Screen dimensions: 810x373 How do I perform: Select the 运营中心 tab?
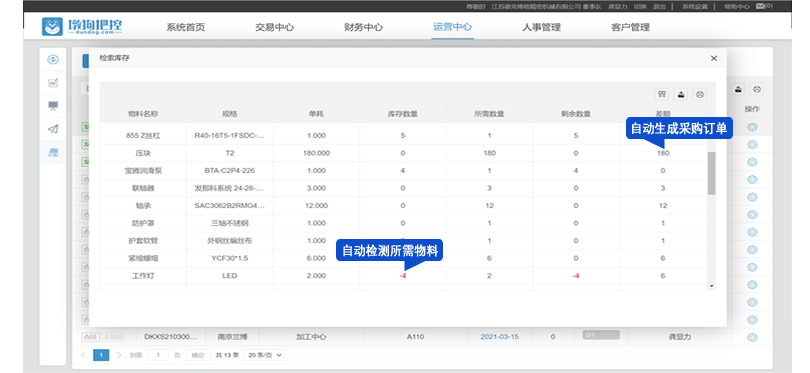[453, 27]
